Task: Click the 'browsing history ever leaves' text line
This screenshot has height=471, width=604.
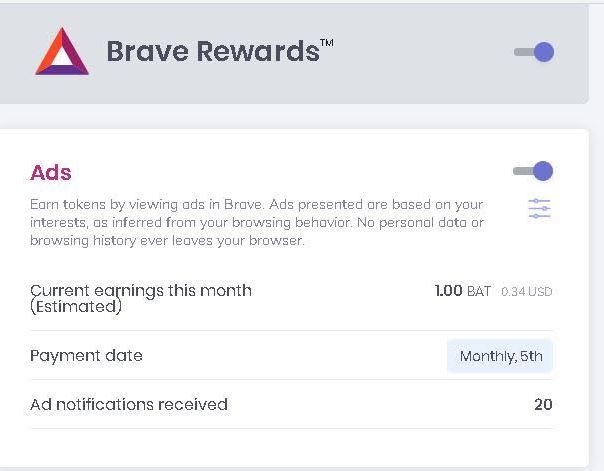Action: click(x=167, y=240)
